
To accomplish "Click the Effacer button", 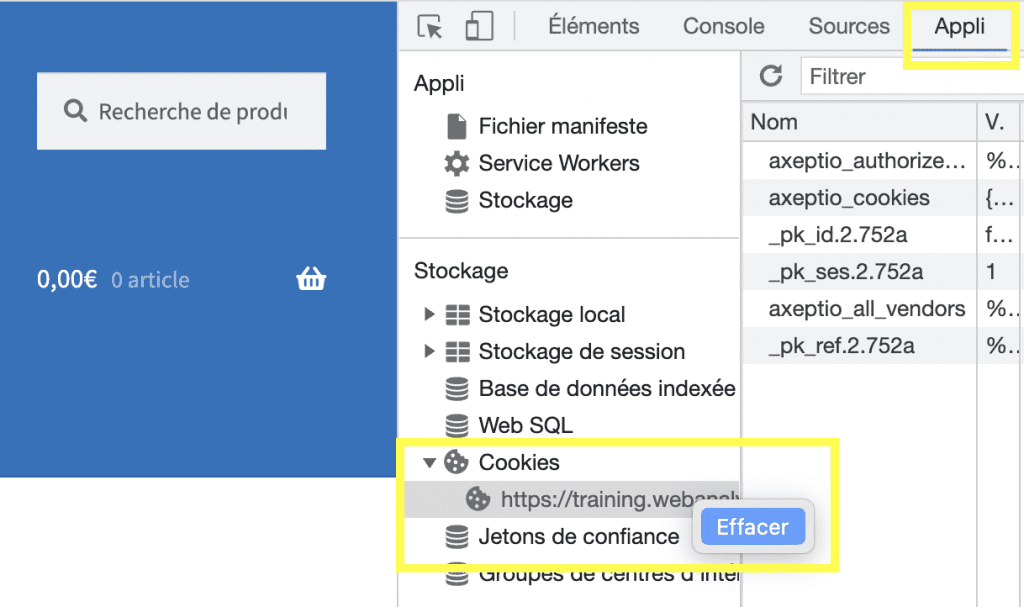I will pos(752,527).
